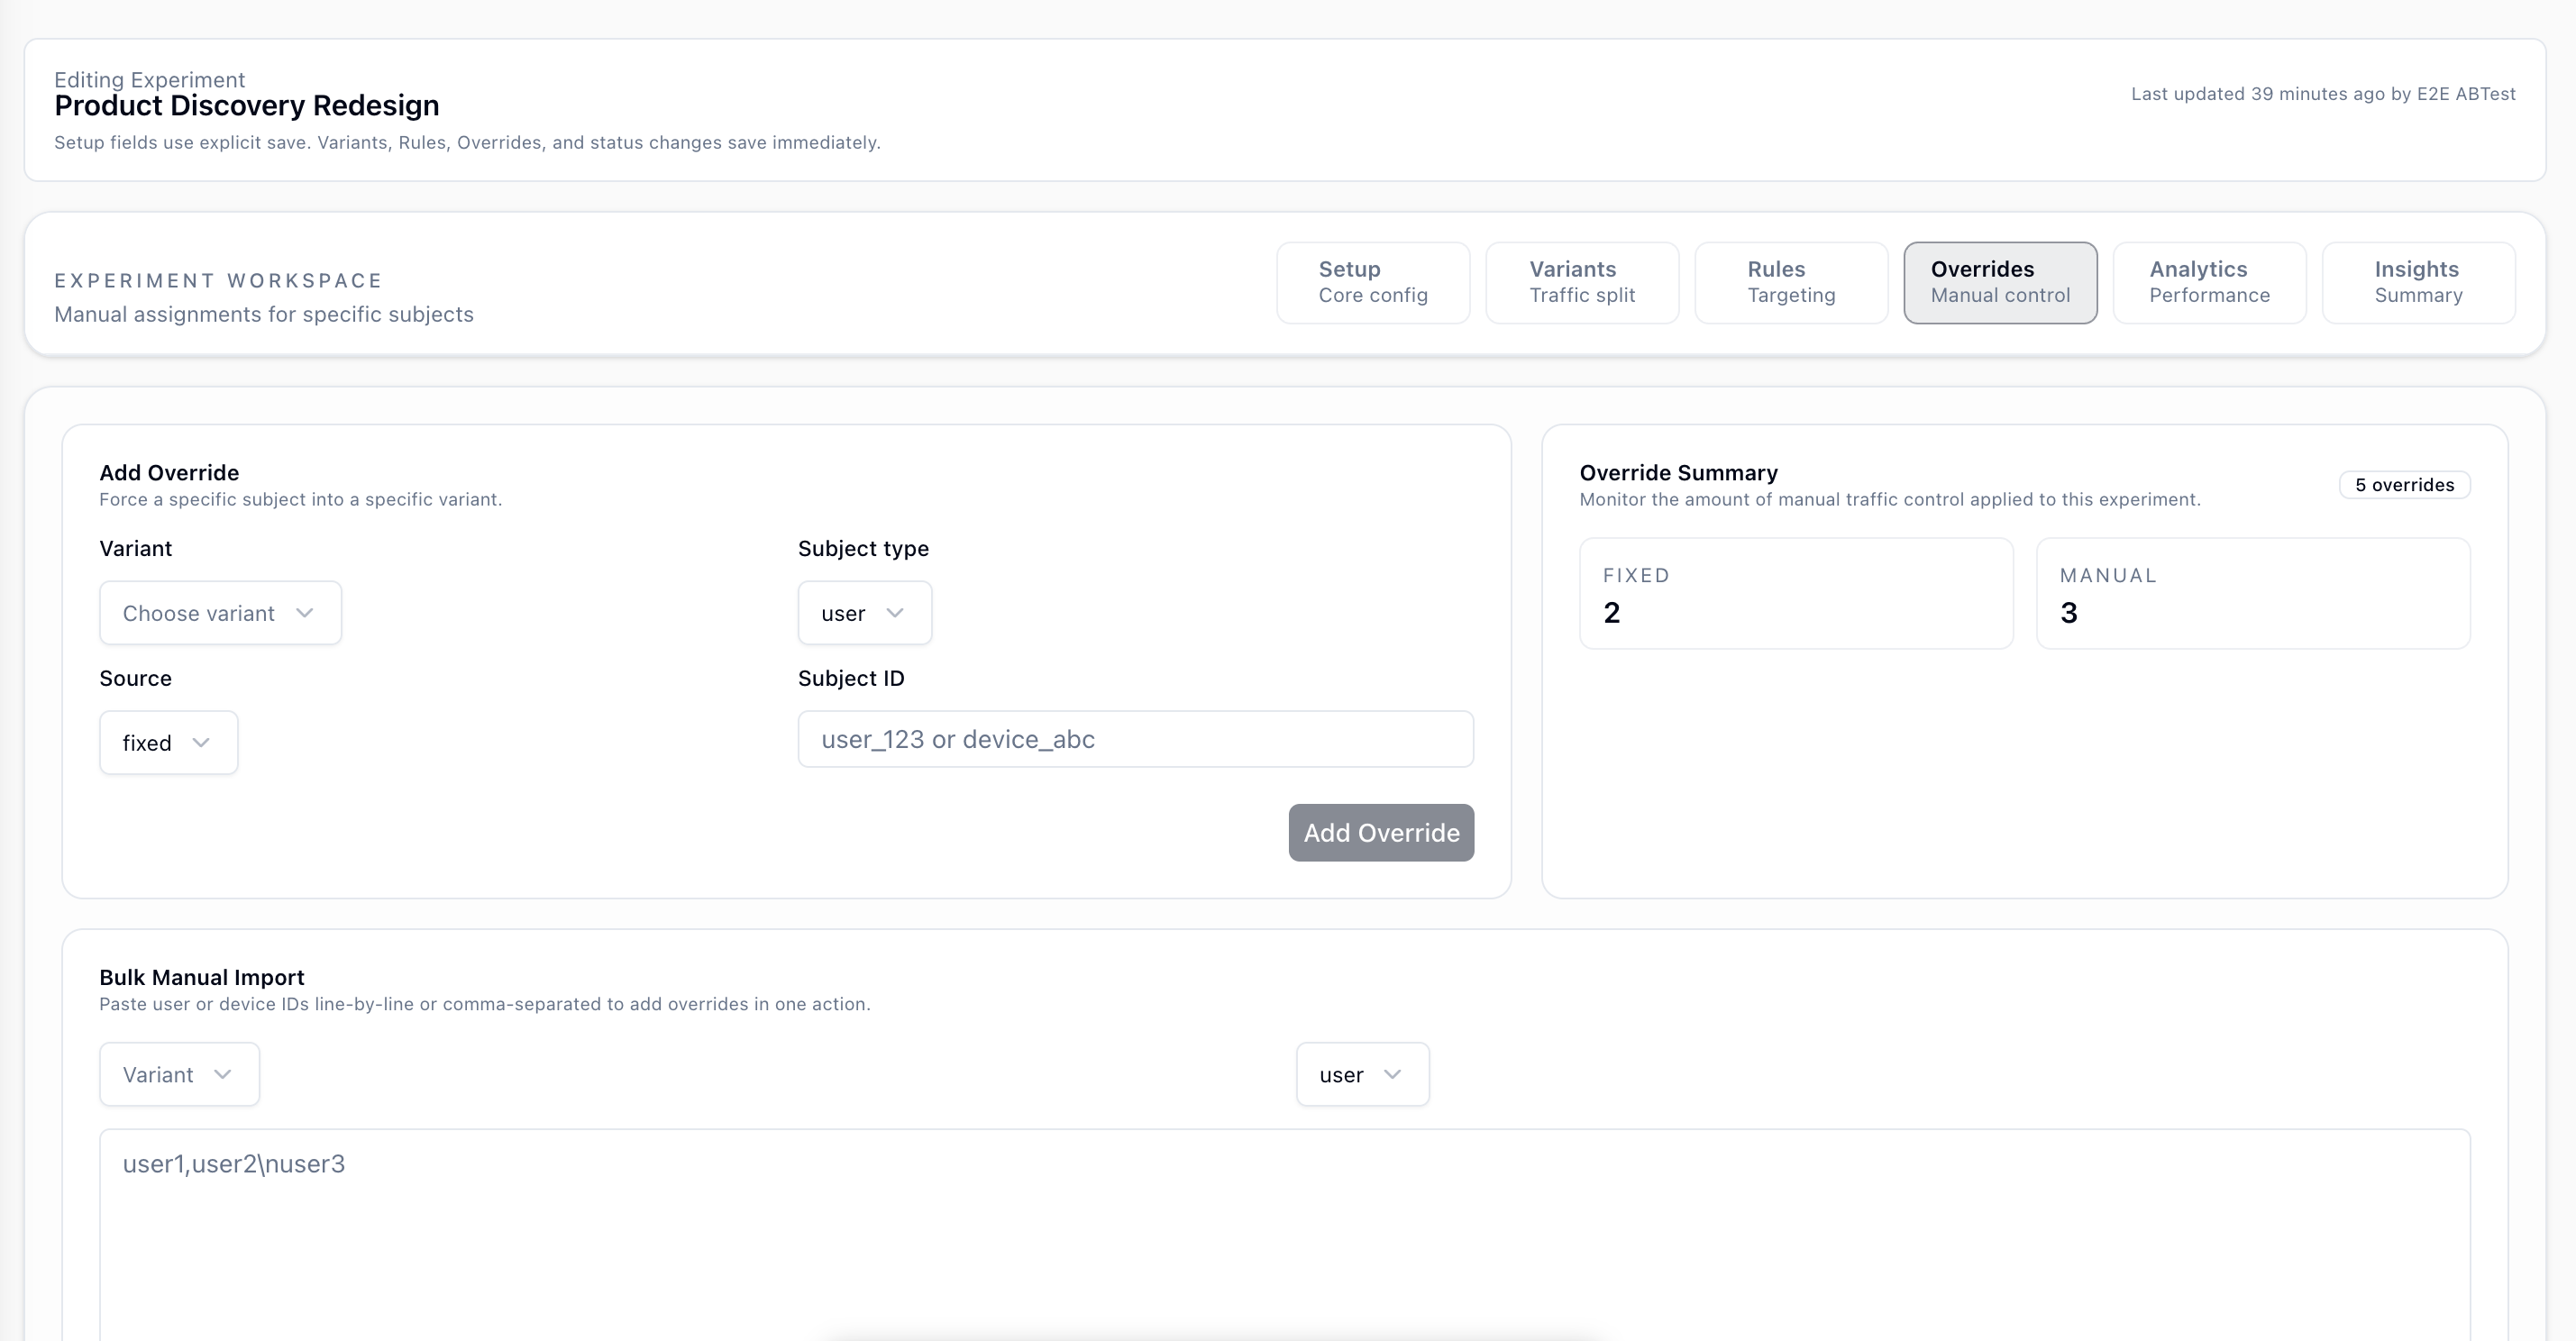Click the Last updated by E2E ABTest text
The height and width of the screenshot is (1341, 2576).
2324,93
